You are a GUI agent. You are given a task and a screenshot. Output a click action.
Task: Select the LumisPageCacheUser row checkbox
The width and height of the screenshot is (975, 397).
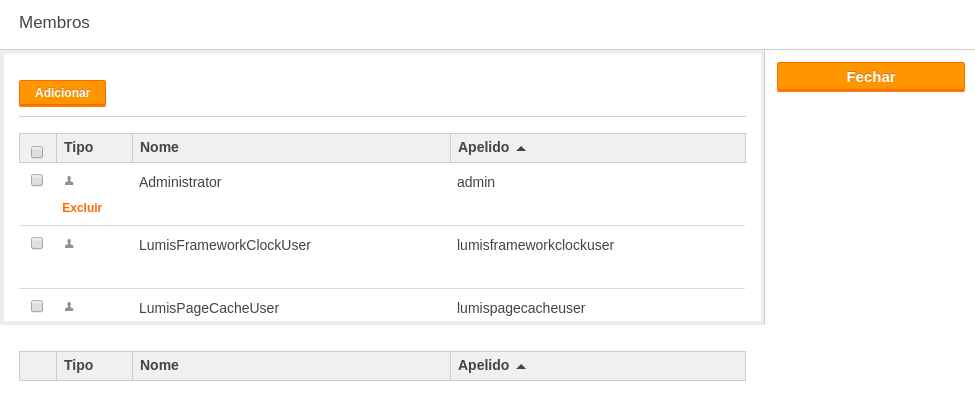point(37,306)
